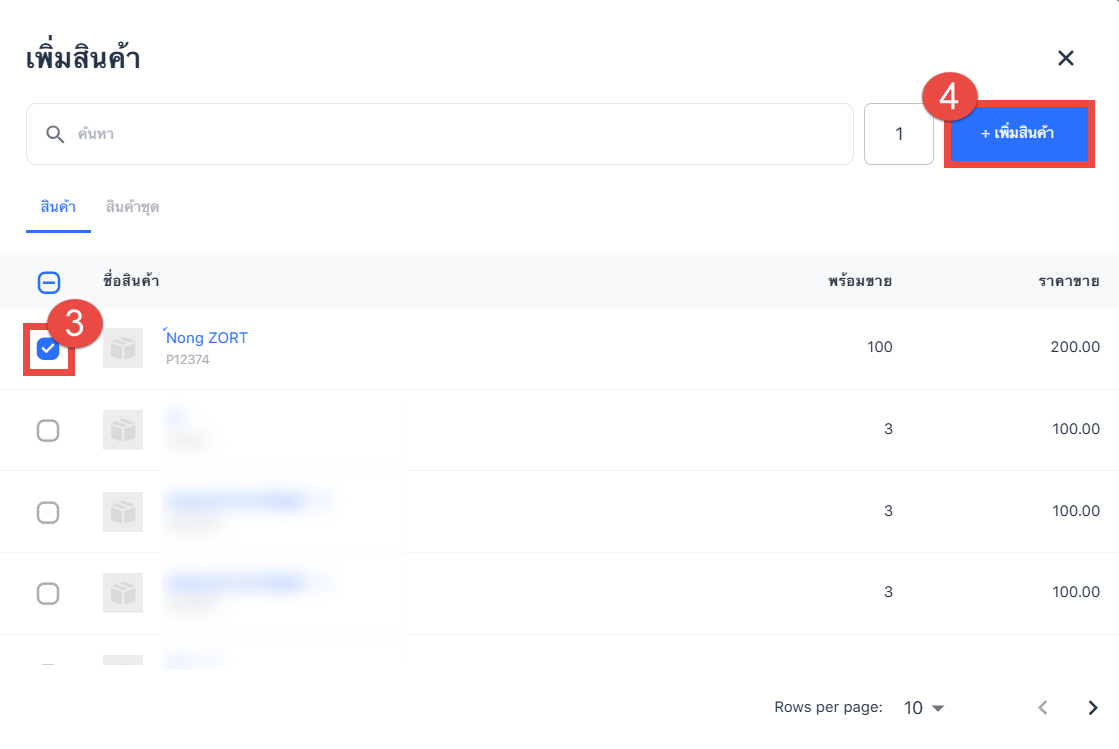
Task: Switch to the สินค้า tab
Action: [x=58, y=208]
